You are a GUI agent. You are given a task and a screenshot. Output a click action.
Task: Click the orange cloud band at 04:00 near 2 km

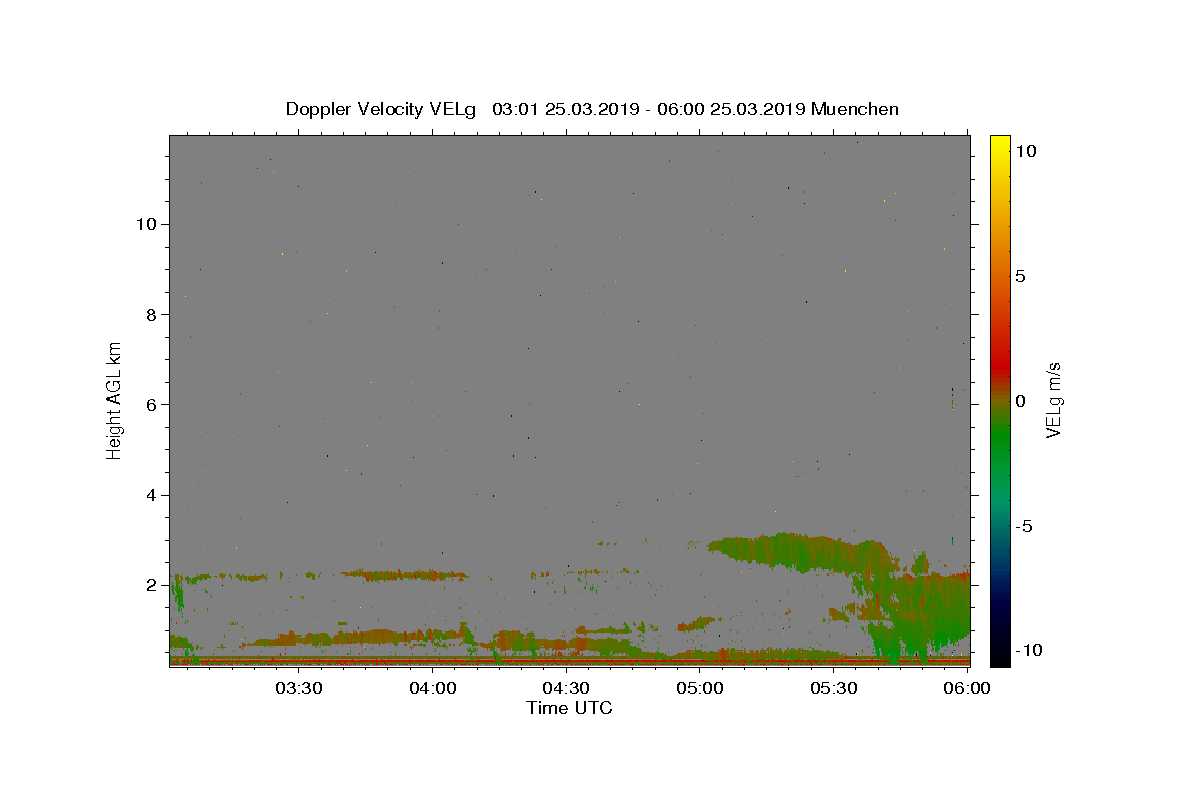[405, 575]
